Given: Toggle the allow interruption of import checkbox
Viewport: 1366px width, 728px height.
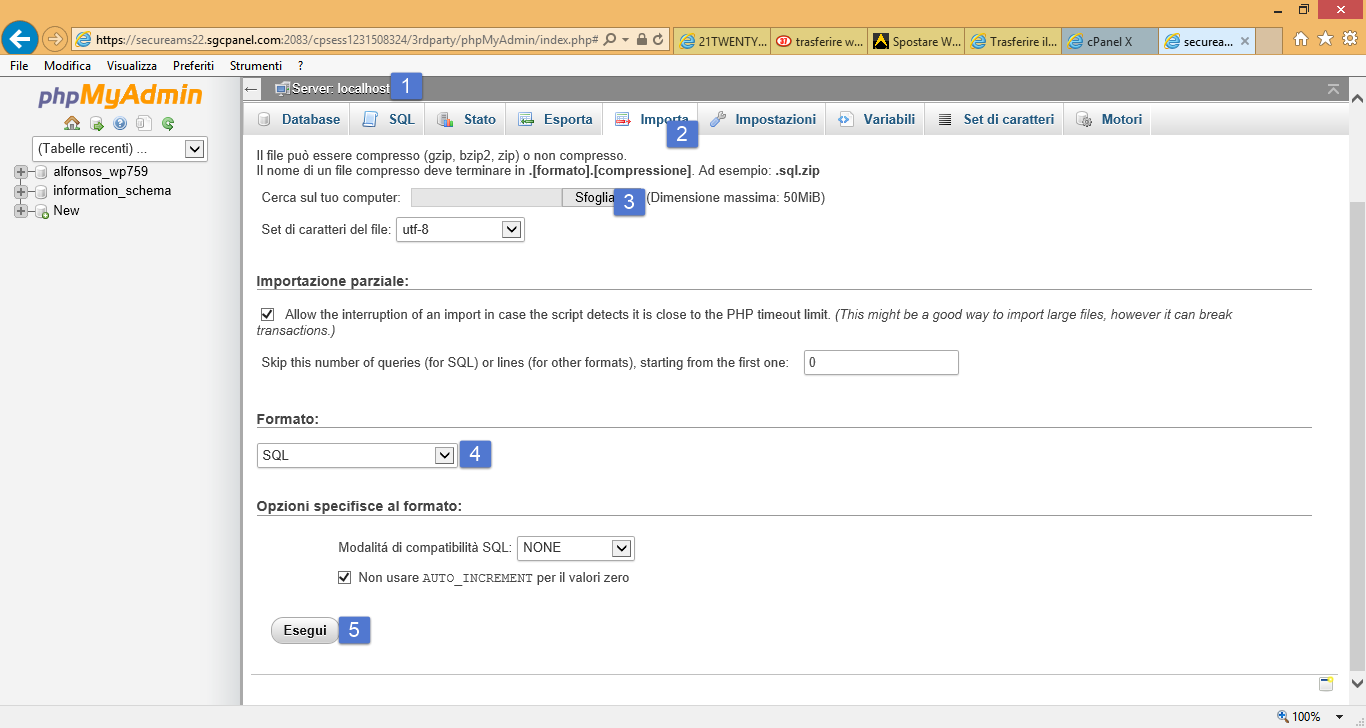Looking at the screenshot, I should tap(267, 314).
